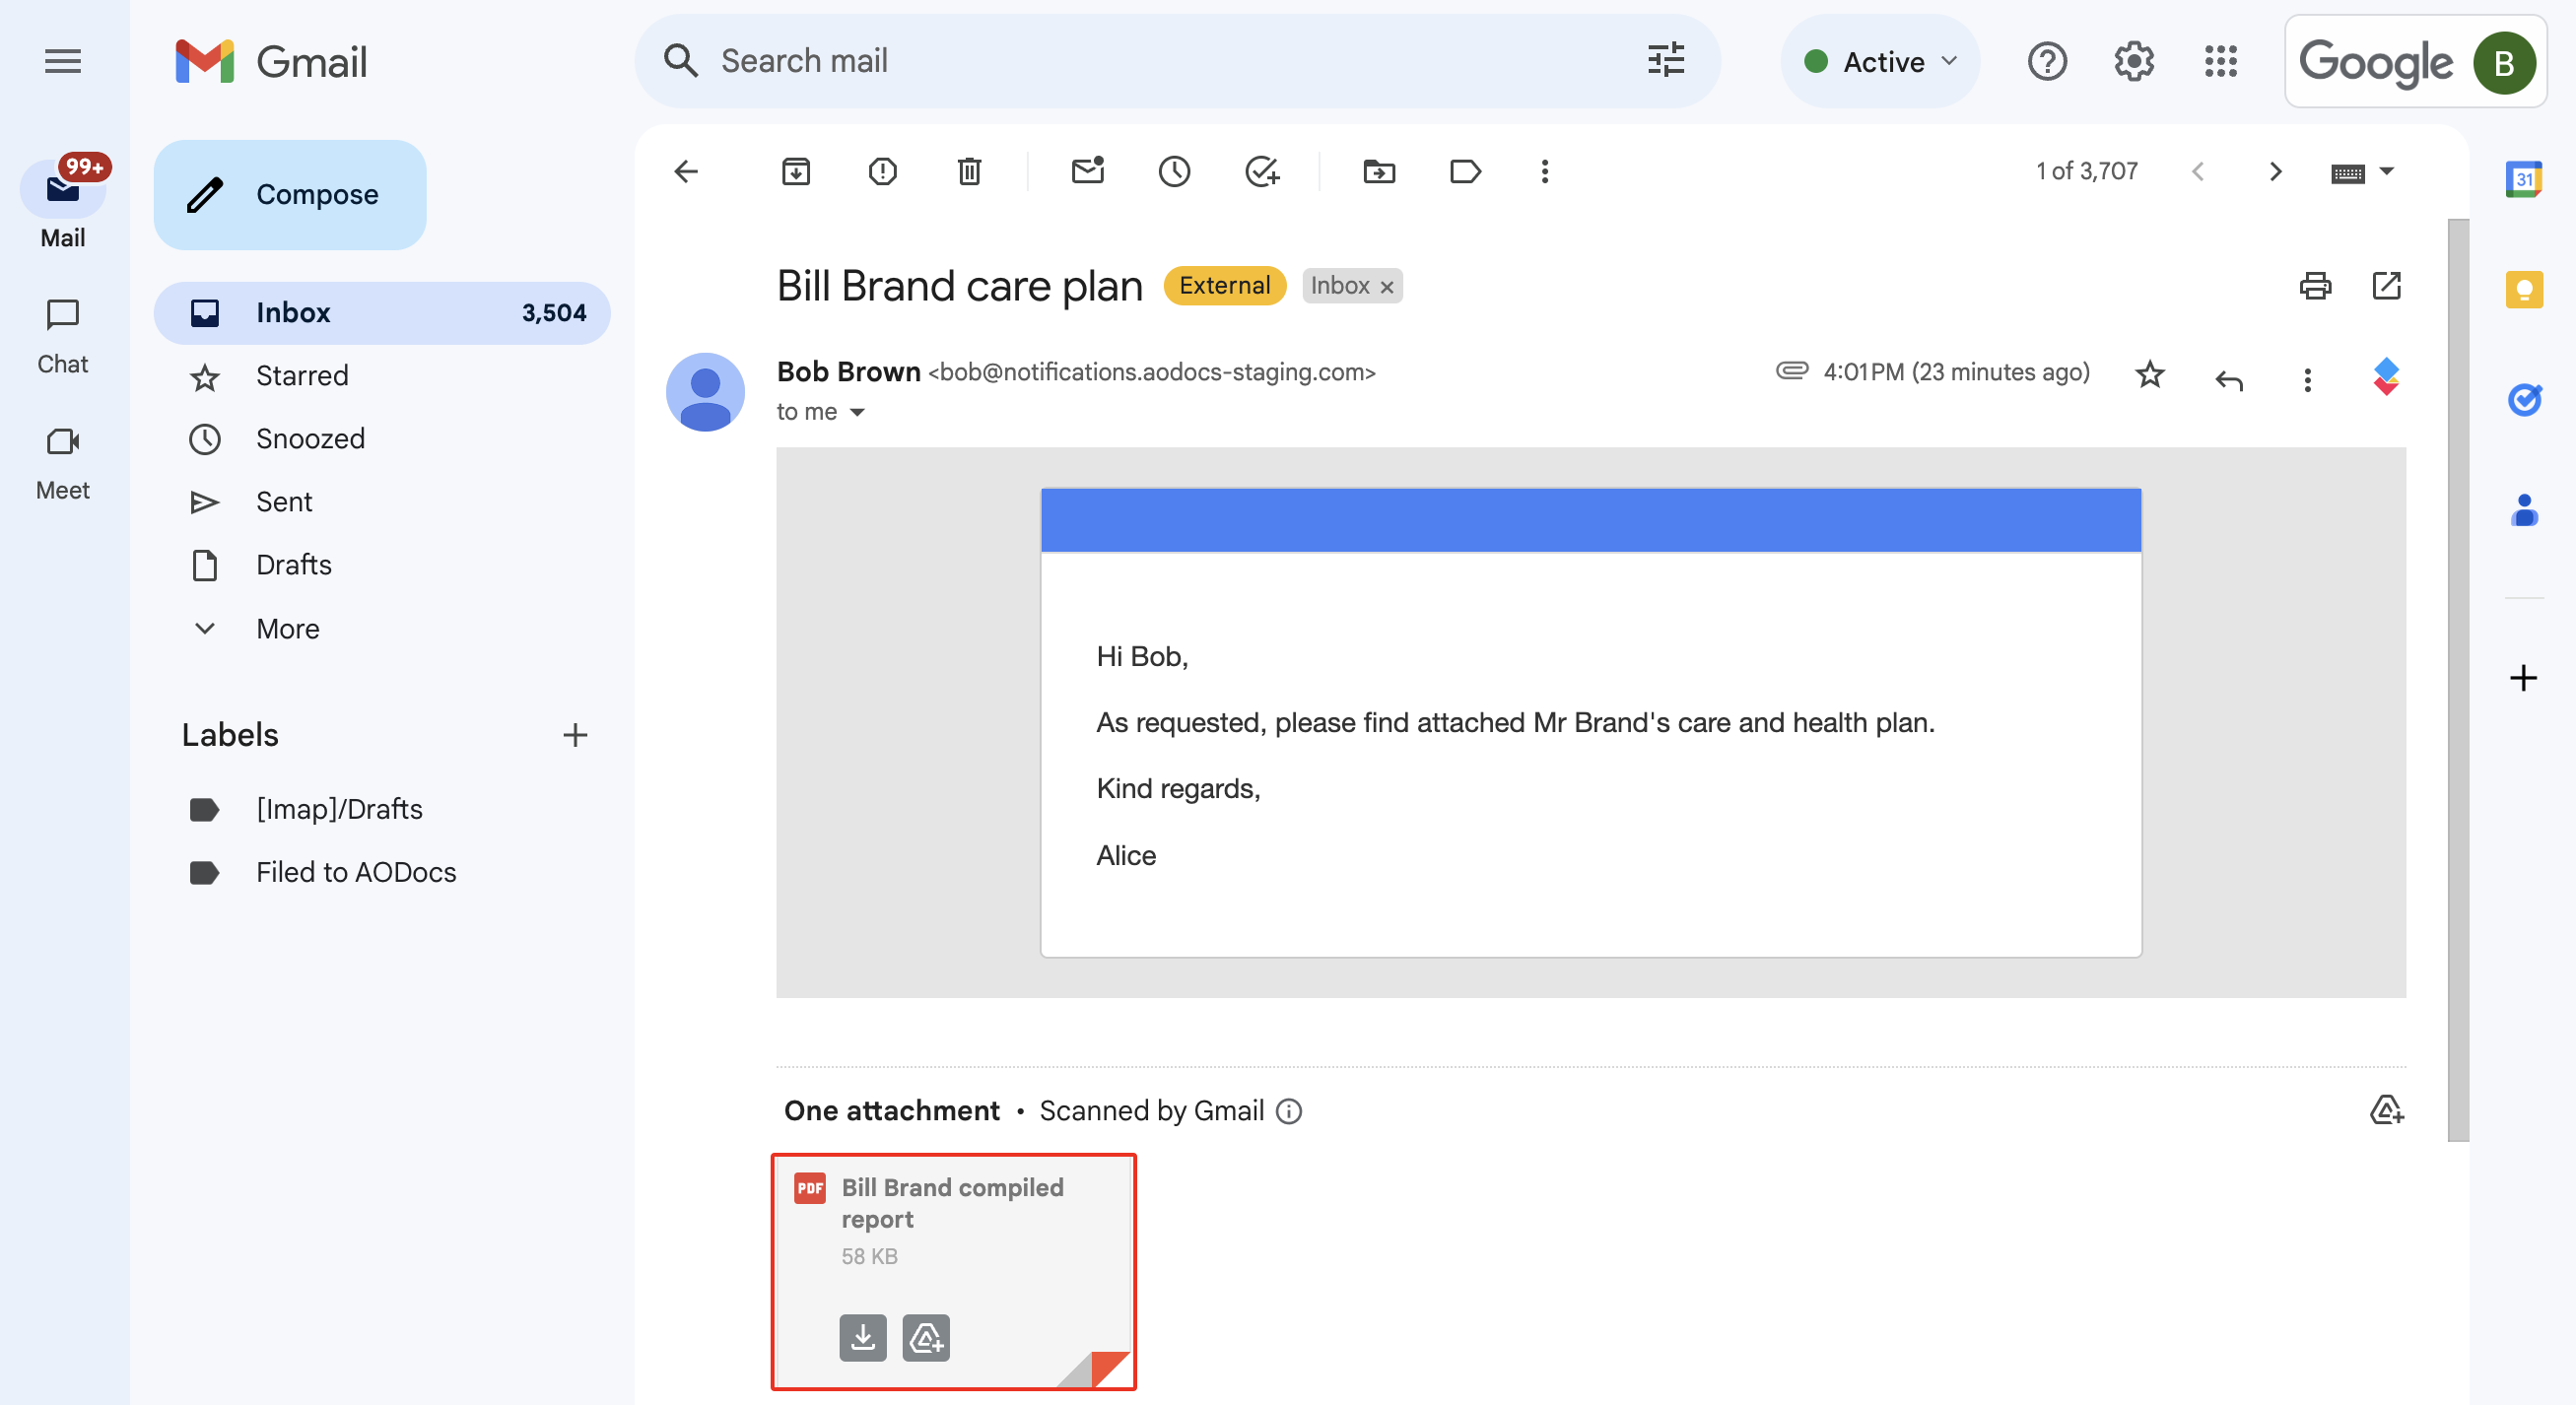Open Gmail settings gear
This screenshot has width=2576, height=1405.
[2133, 61]
